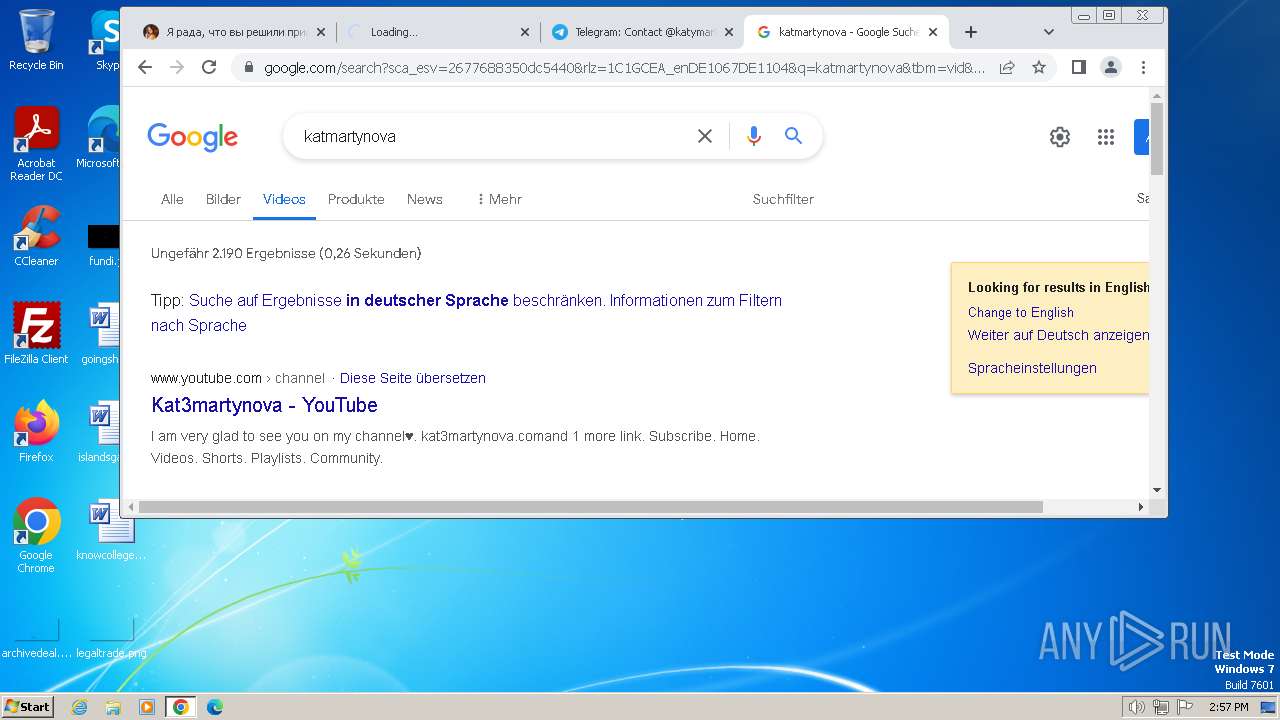Launch Firefox desktop shortcut
1280x720 pixels.
click(x=36, y=431)
